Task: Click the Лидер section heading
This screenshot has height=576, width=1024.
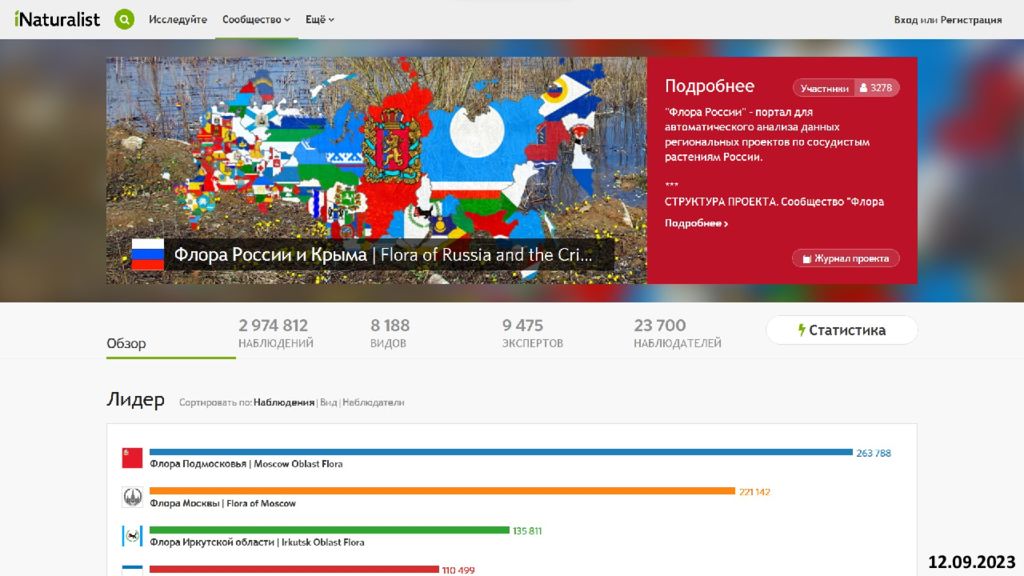Action: click(135, 399)
